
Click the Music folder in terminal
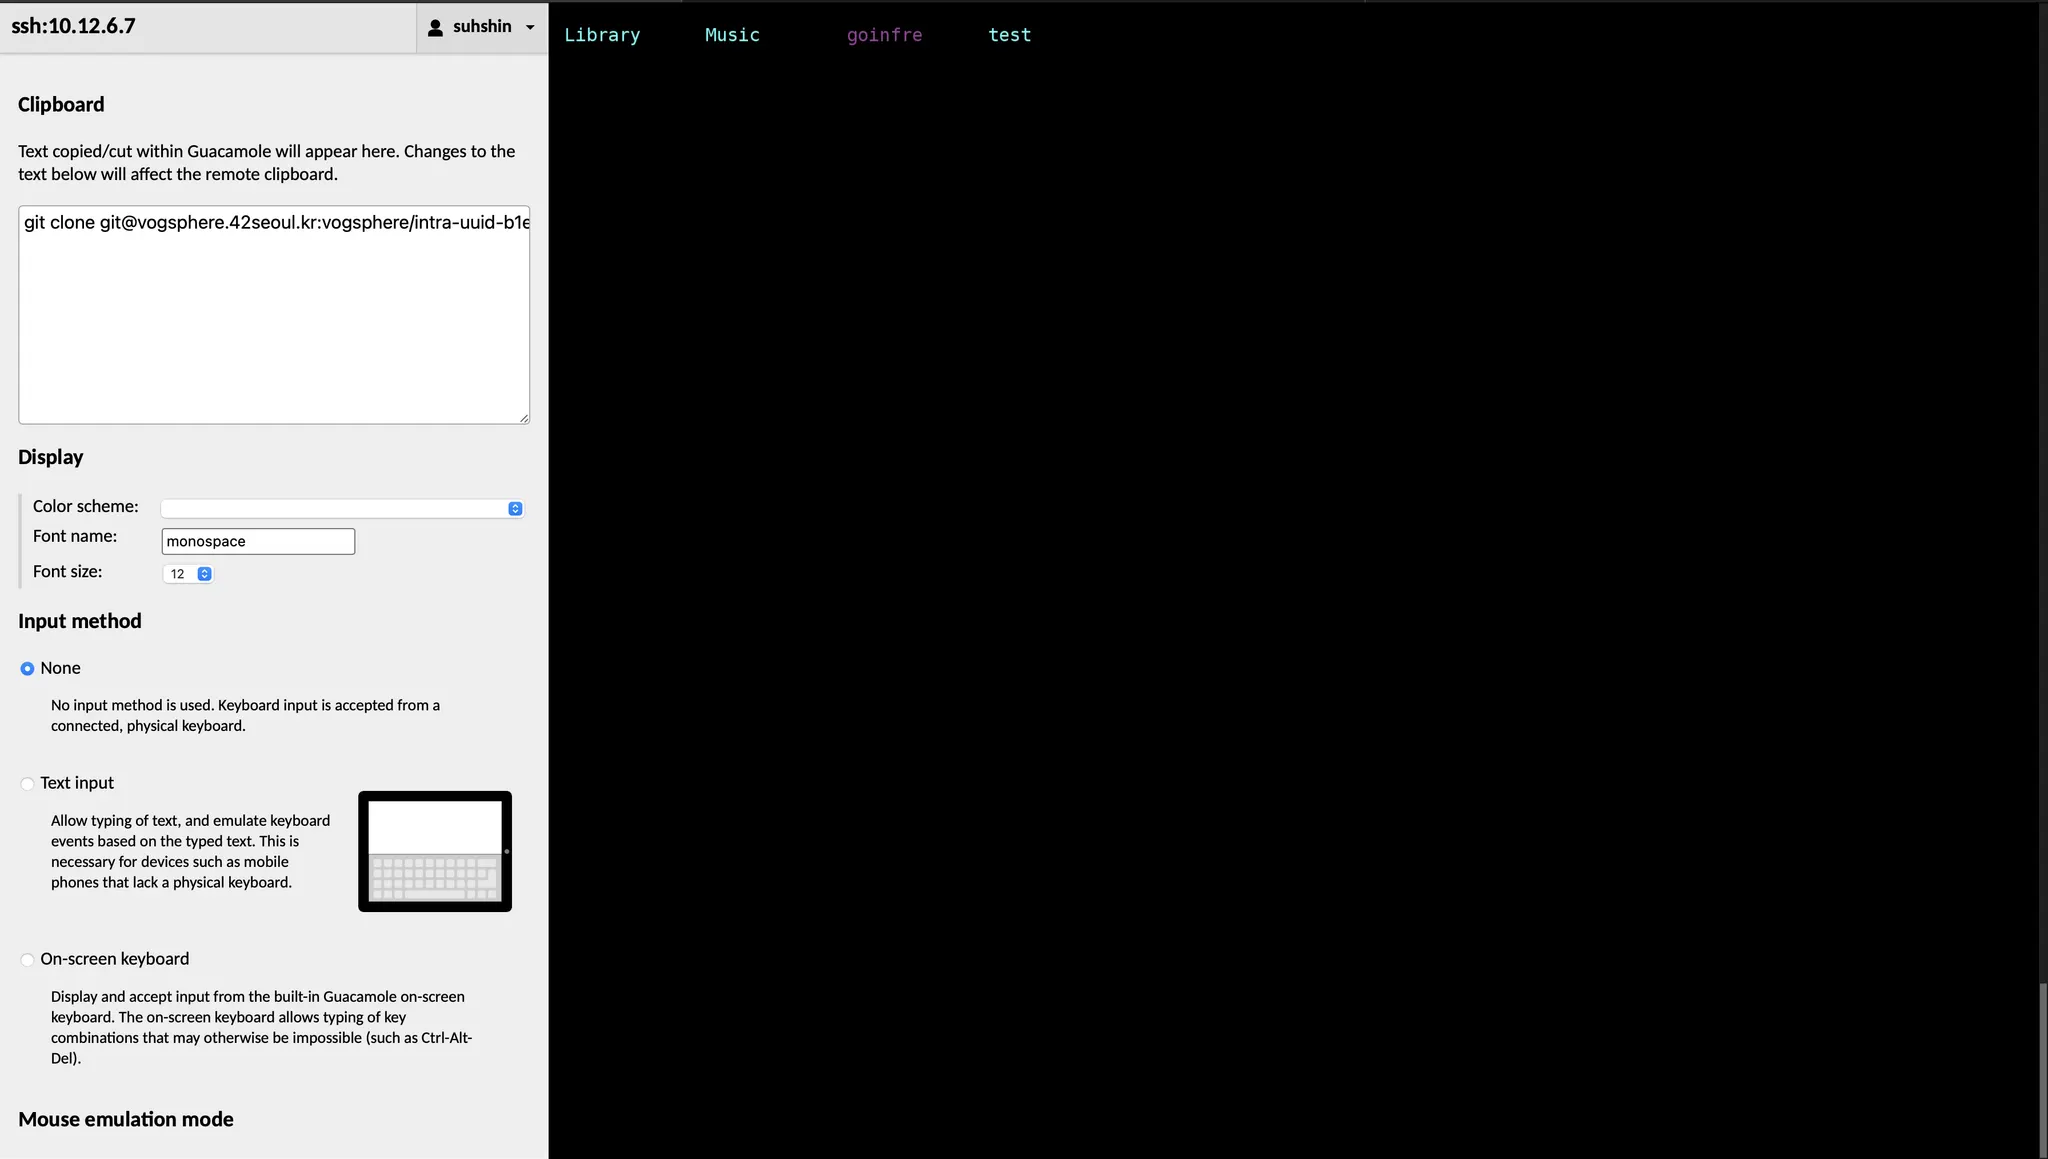[x=732, y=35]
